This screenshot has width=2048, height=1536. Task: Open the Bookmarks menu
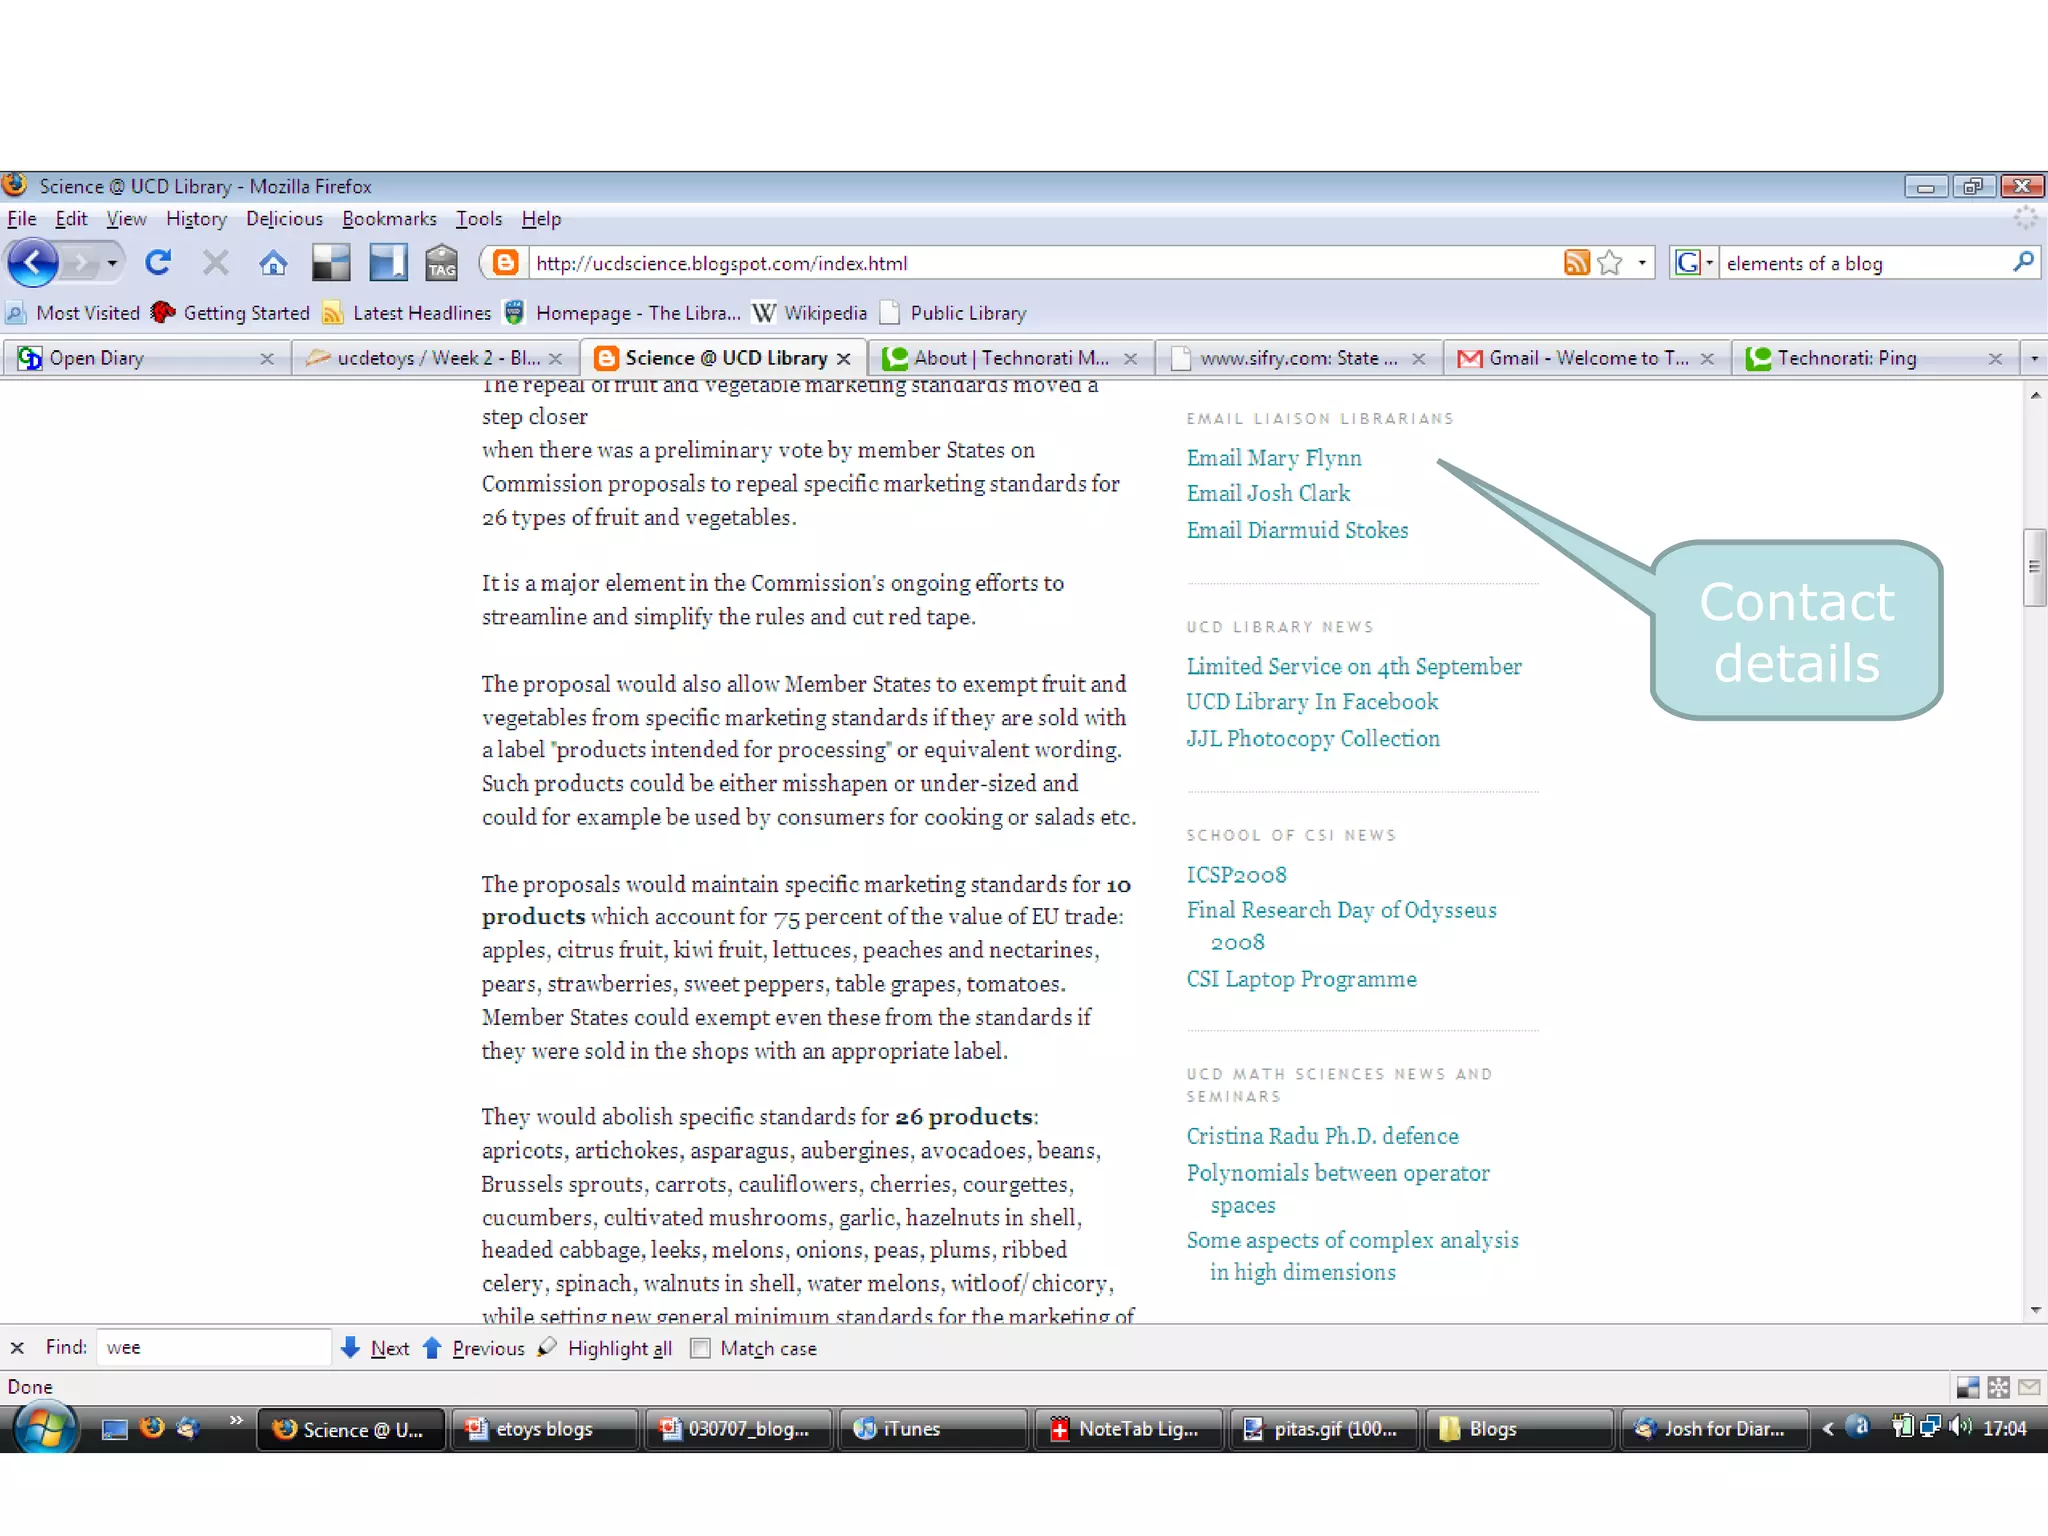[x=389, y=219]
